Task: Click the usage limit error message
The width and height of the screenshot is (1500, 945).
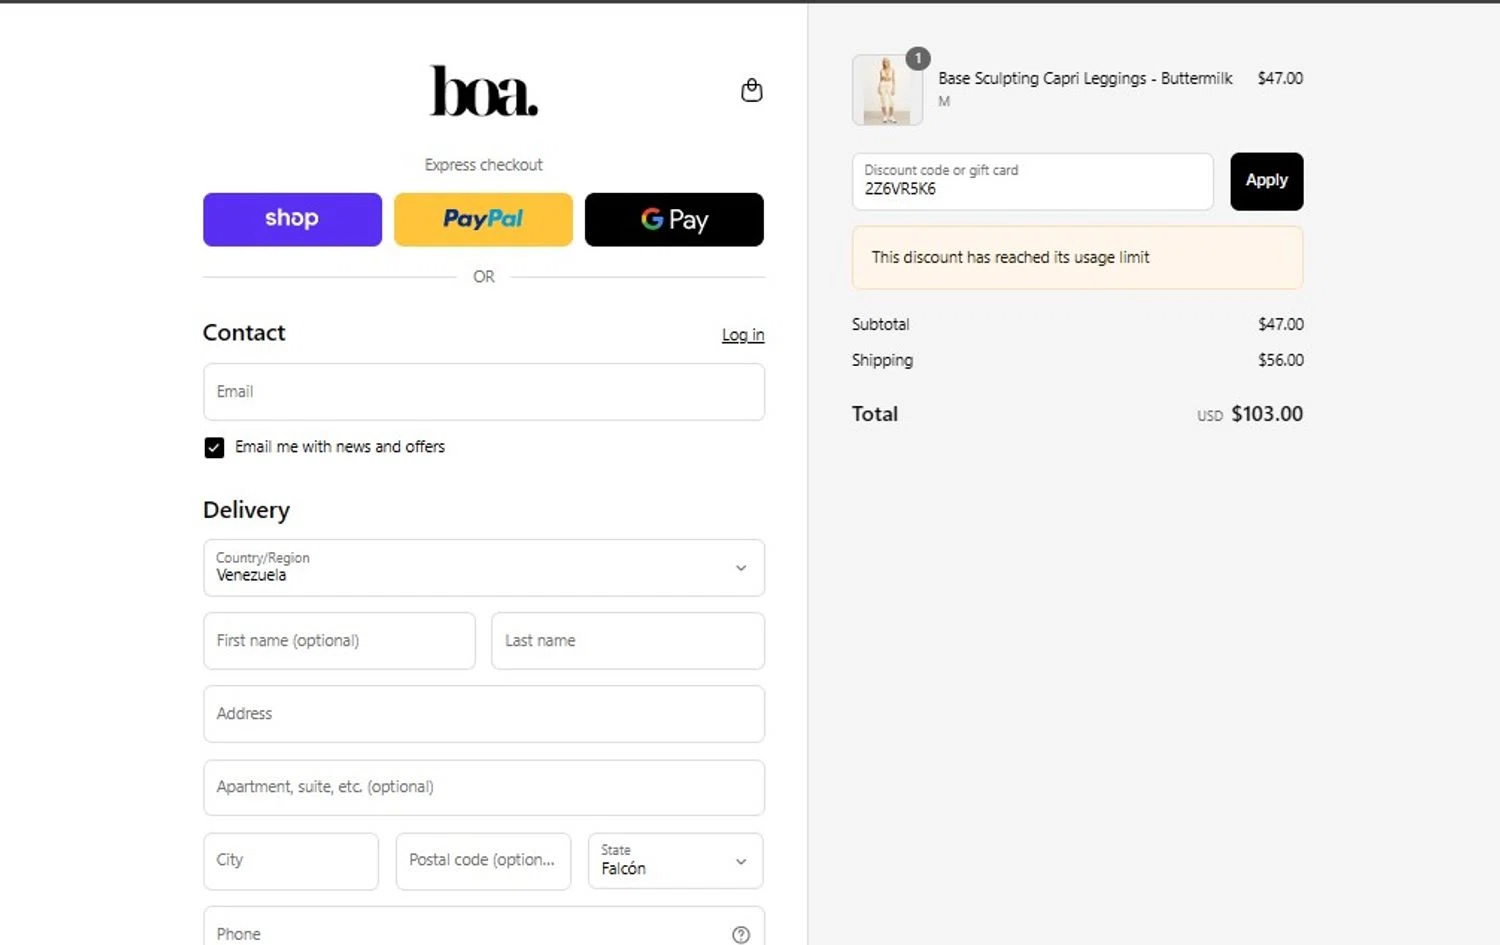Action: pos(1078,258)
